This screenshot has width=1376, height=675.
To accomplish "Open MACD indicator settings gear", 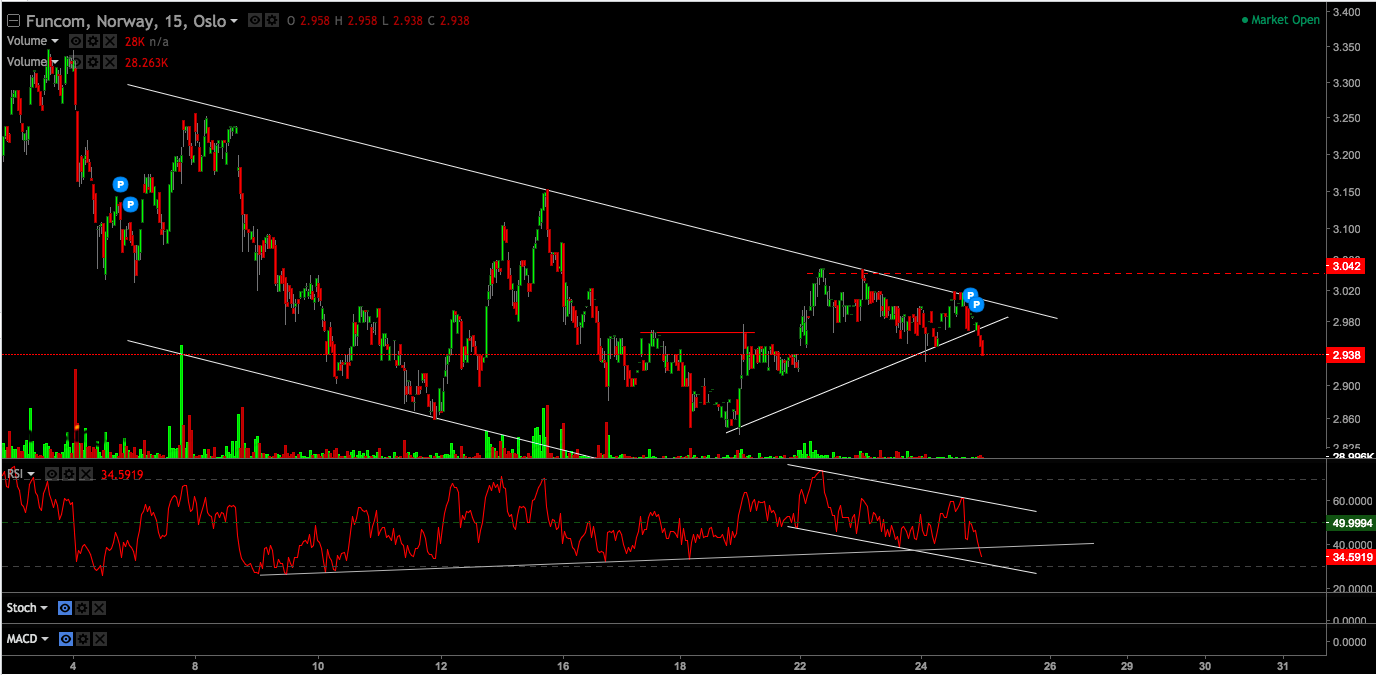I will pos(82,638).
